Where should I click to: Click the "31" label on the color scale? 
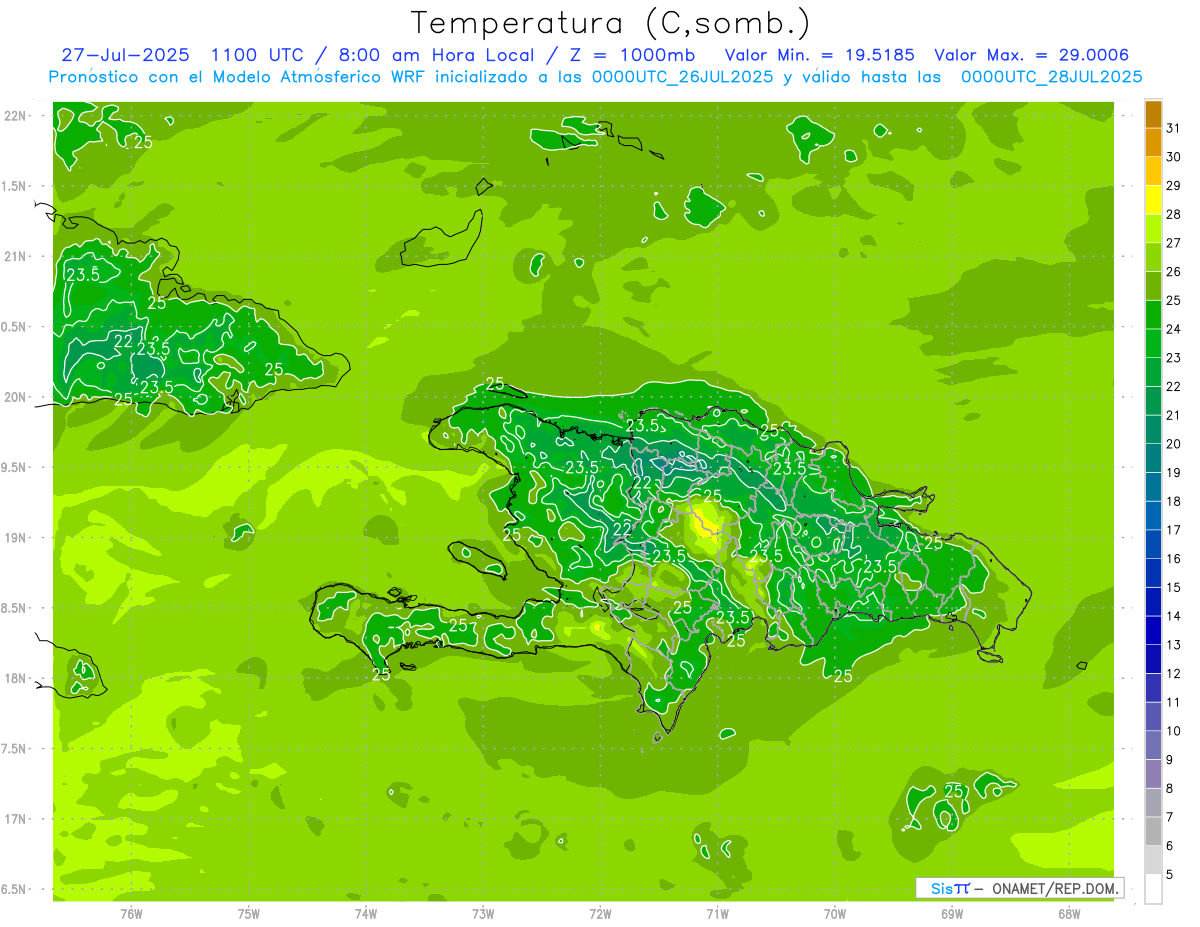click(1174, 128)
